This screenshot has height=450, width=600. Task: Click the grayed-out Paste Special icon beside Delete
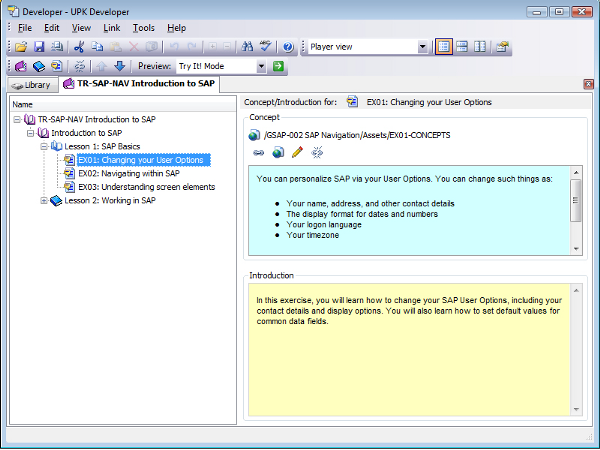[152, 47]
